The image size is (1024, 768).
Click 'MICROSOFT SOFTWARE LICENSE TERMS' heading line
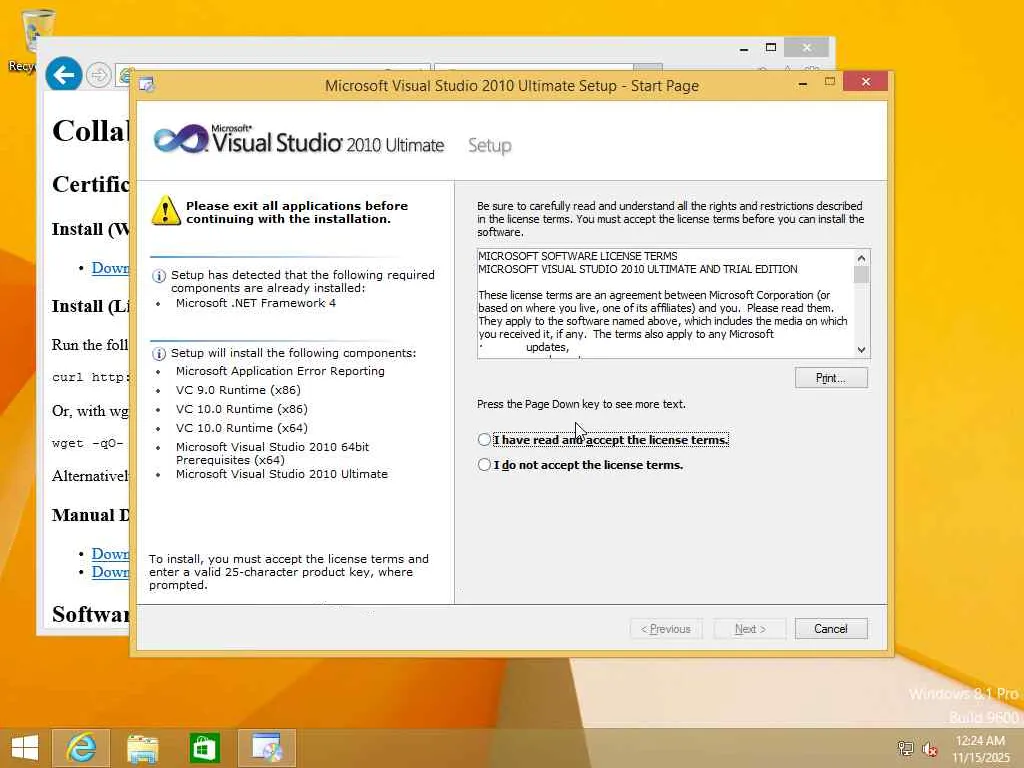point(578,256)
